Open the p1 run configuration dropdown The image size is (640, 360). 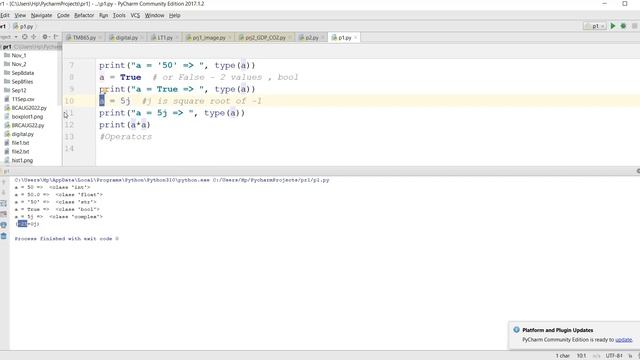pos(595,26)
